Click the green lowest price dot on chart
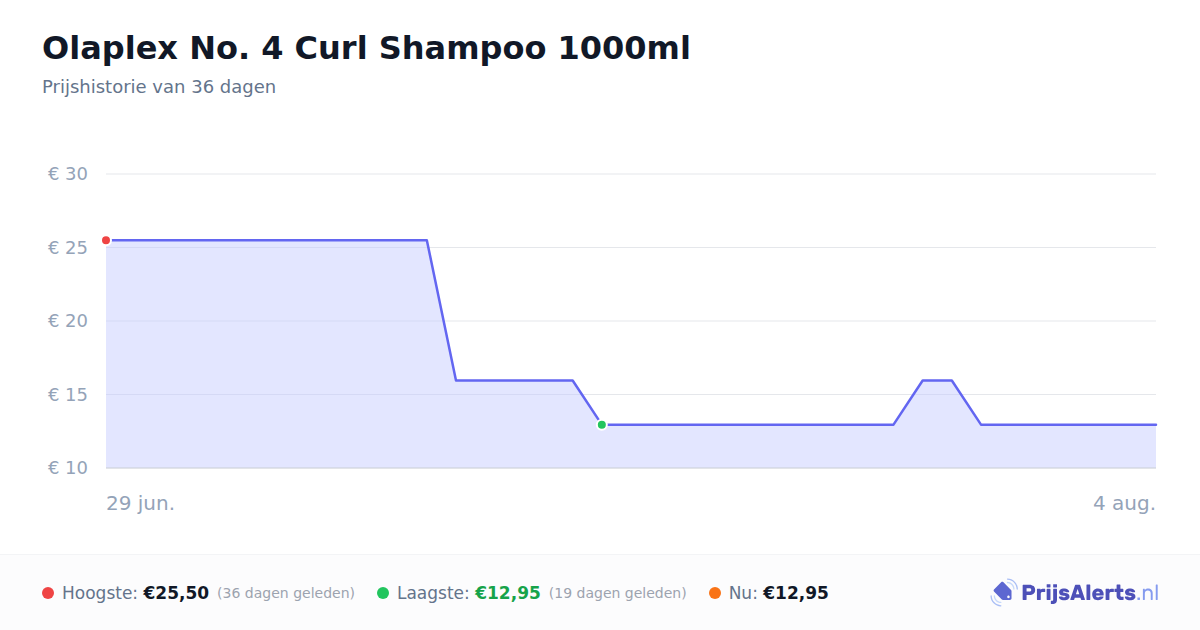1200x630 pixels. (602, 425)
